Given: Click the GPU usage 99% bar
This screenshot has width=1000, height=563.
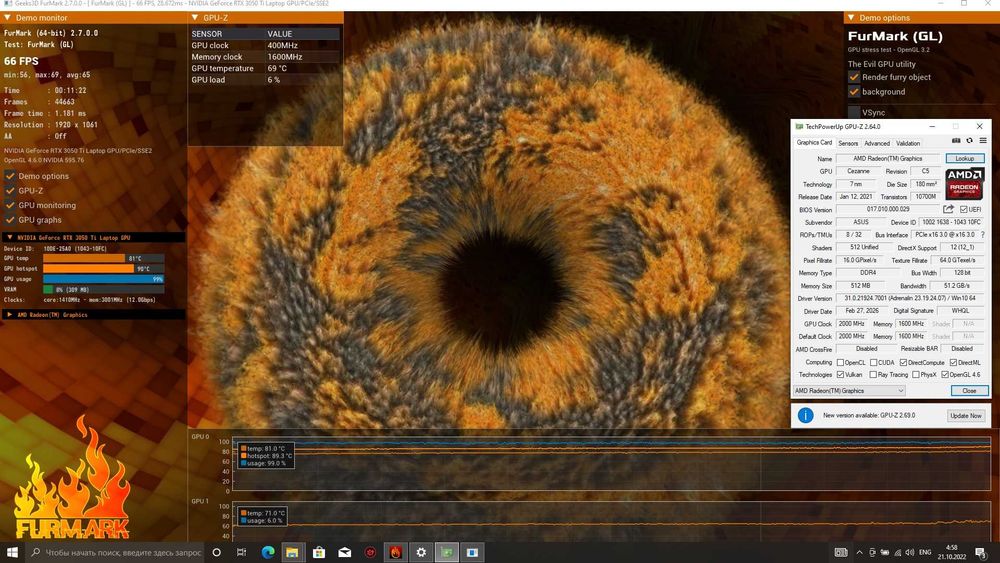Looking at the screenshot, I should pos(103,279).
